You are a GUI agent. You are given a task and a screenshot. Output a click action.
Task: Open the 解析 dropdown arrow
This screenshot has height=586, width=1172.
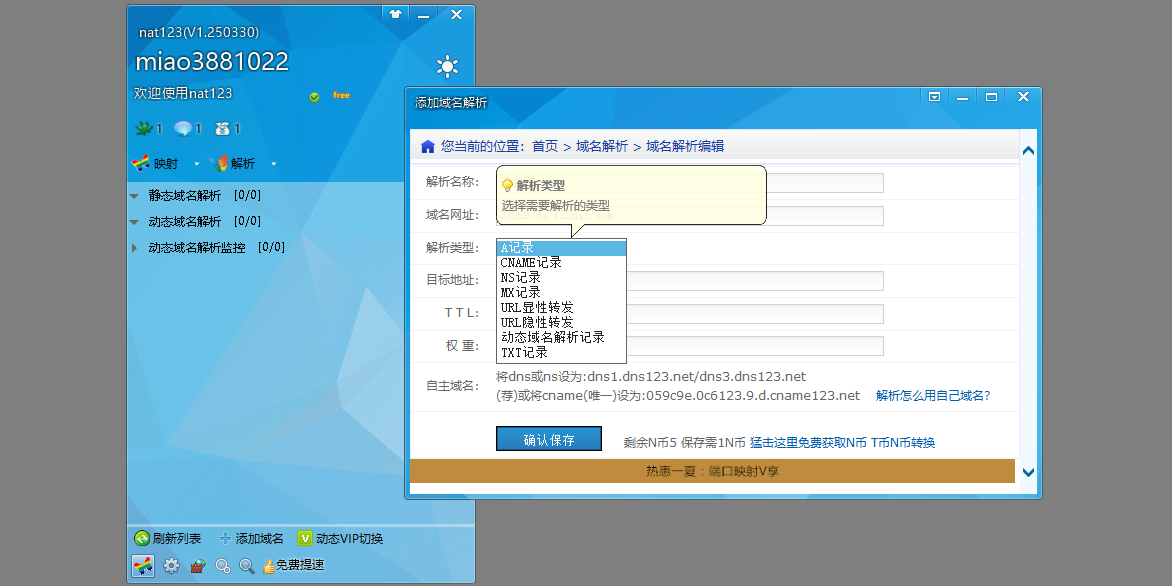coord(274,164)
